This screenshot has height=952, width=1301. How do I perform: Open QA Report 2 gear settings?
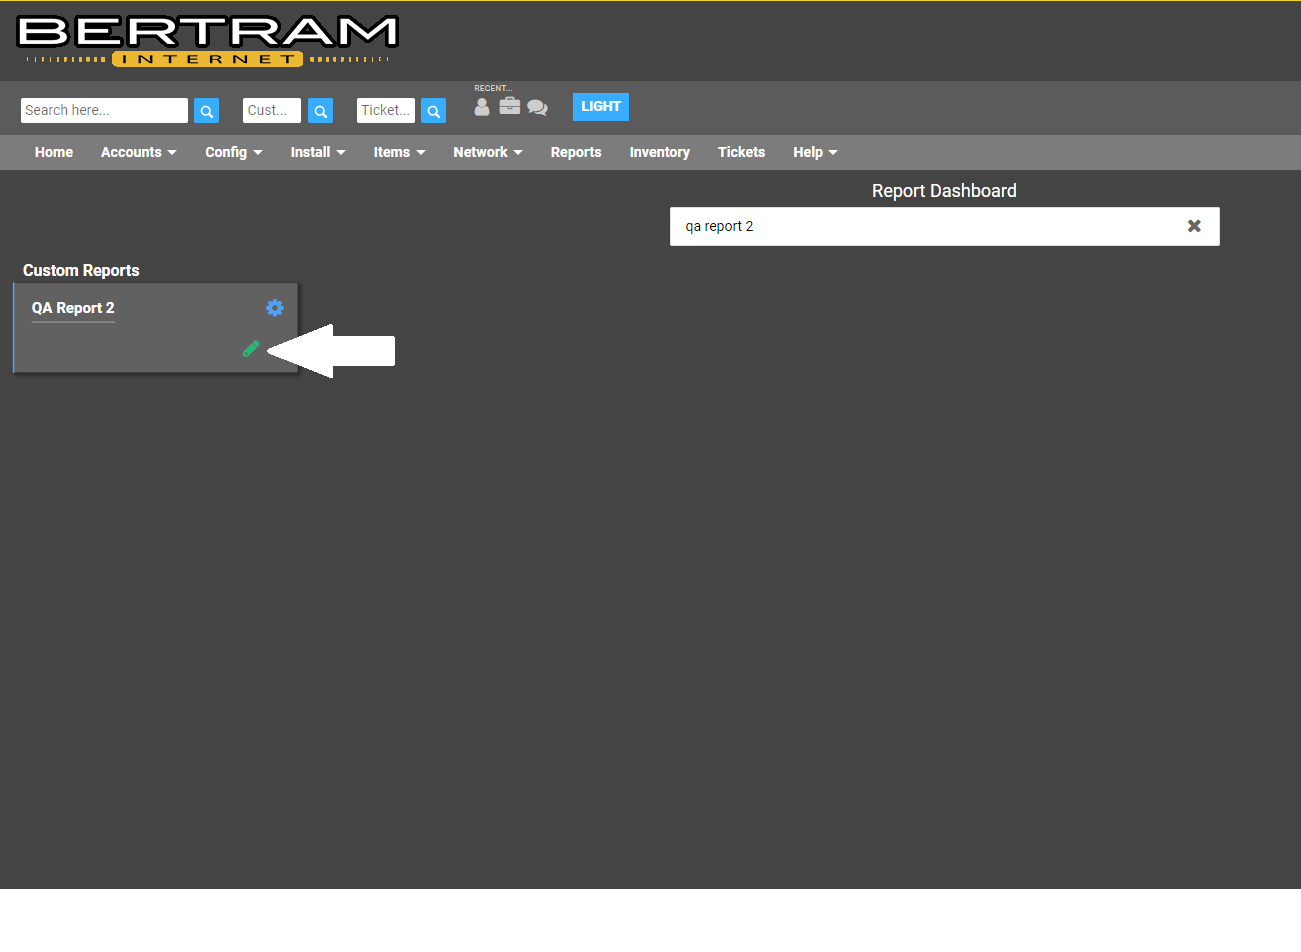coord(275,308)
